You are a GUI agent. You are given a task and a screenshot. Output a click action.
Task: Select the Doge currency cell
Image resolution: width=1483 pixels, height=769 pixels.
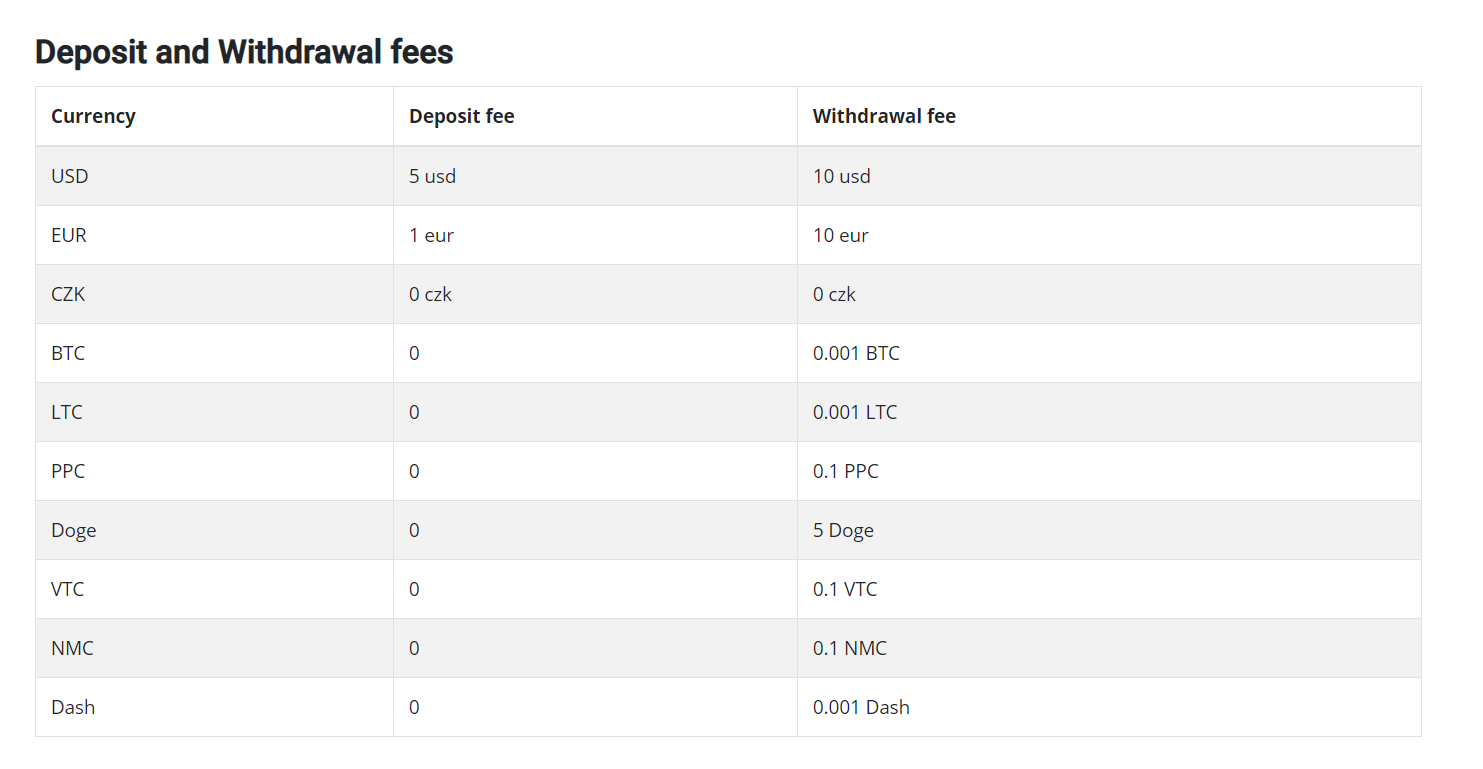click(74, 530)
